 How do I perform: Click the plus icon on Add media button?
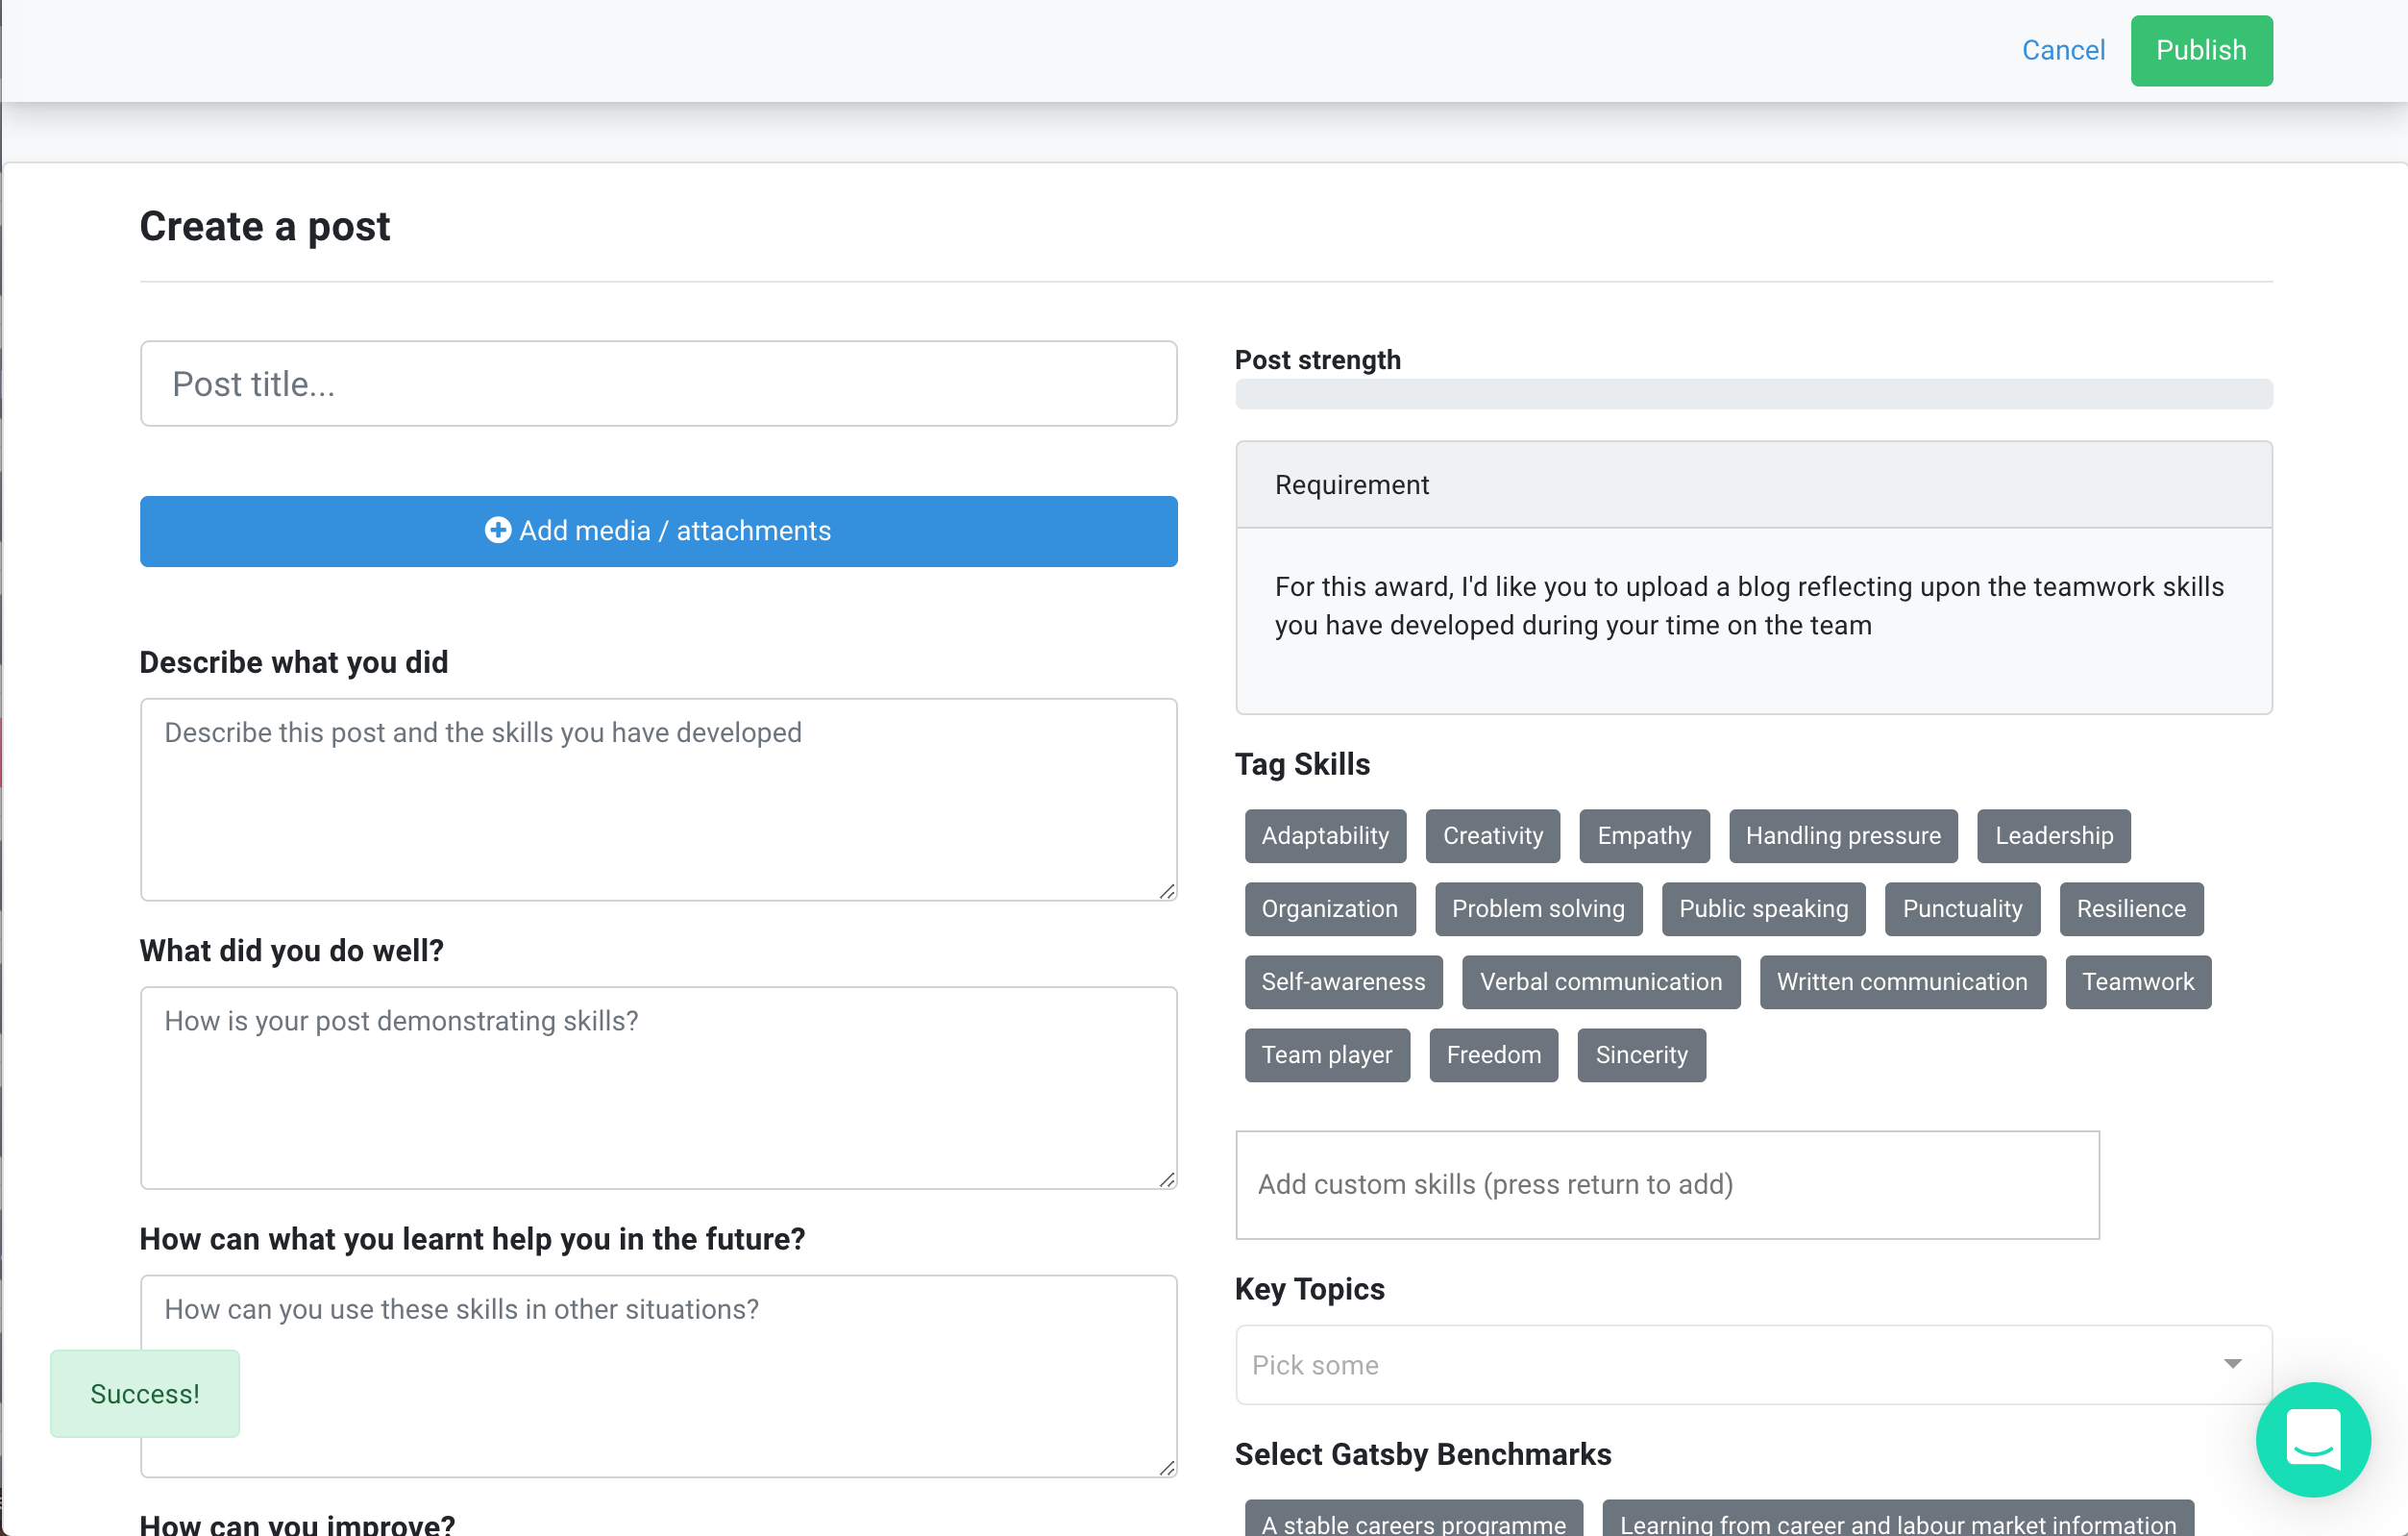(x=497, y=530)
